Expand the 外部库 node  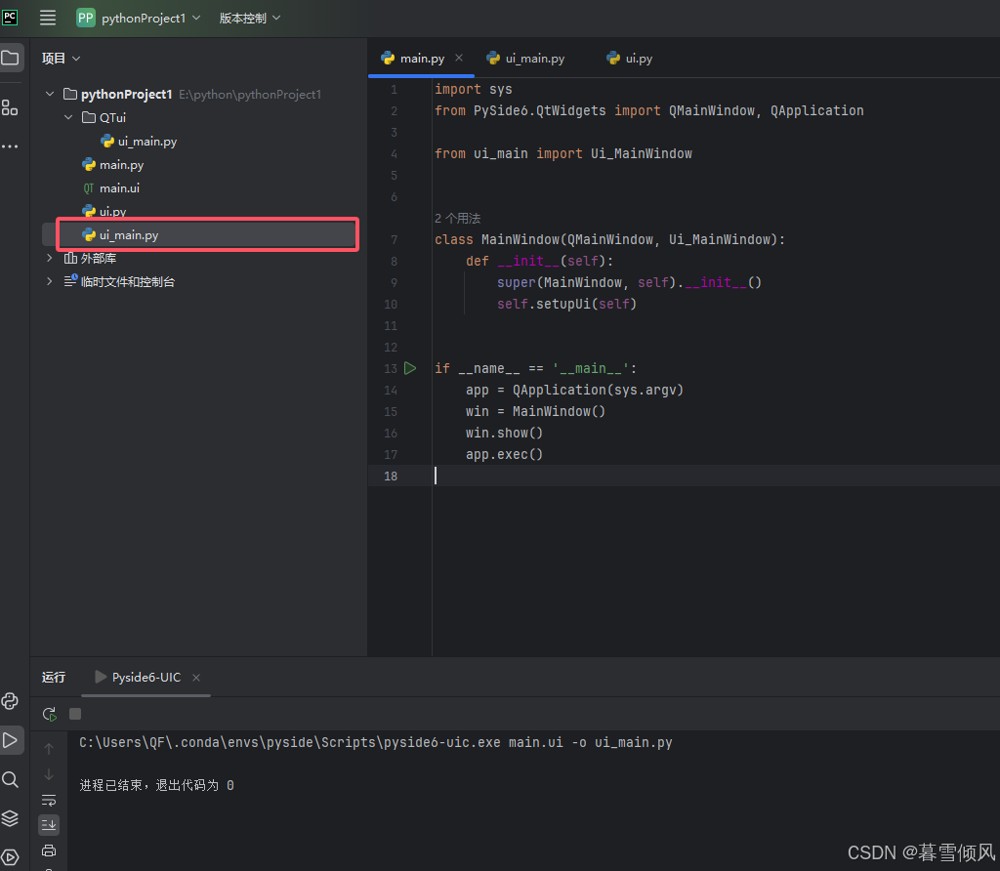pos(50,258)
